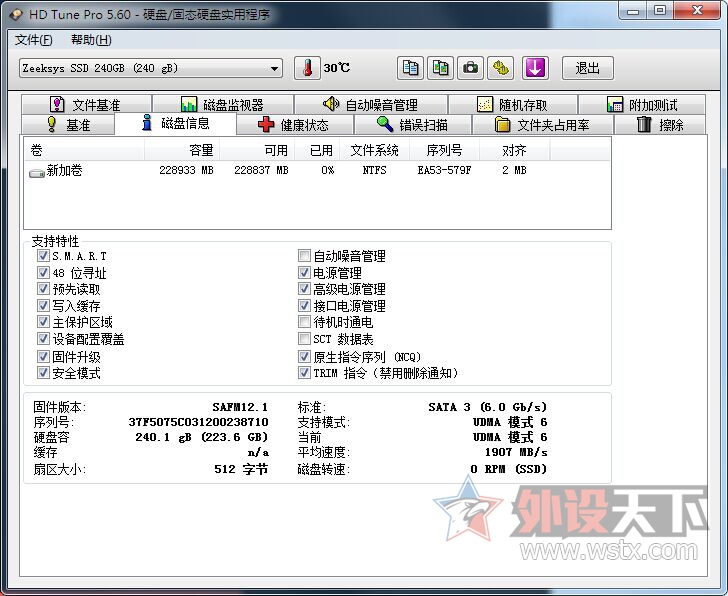
Task: Minimize the HD Tune Pro window
Action: (x=632, y=11)
